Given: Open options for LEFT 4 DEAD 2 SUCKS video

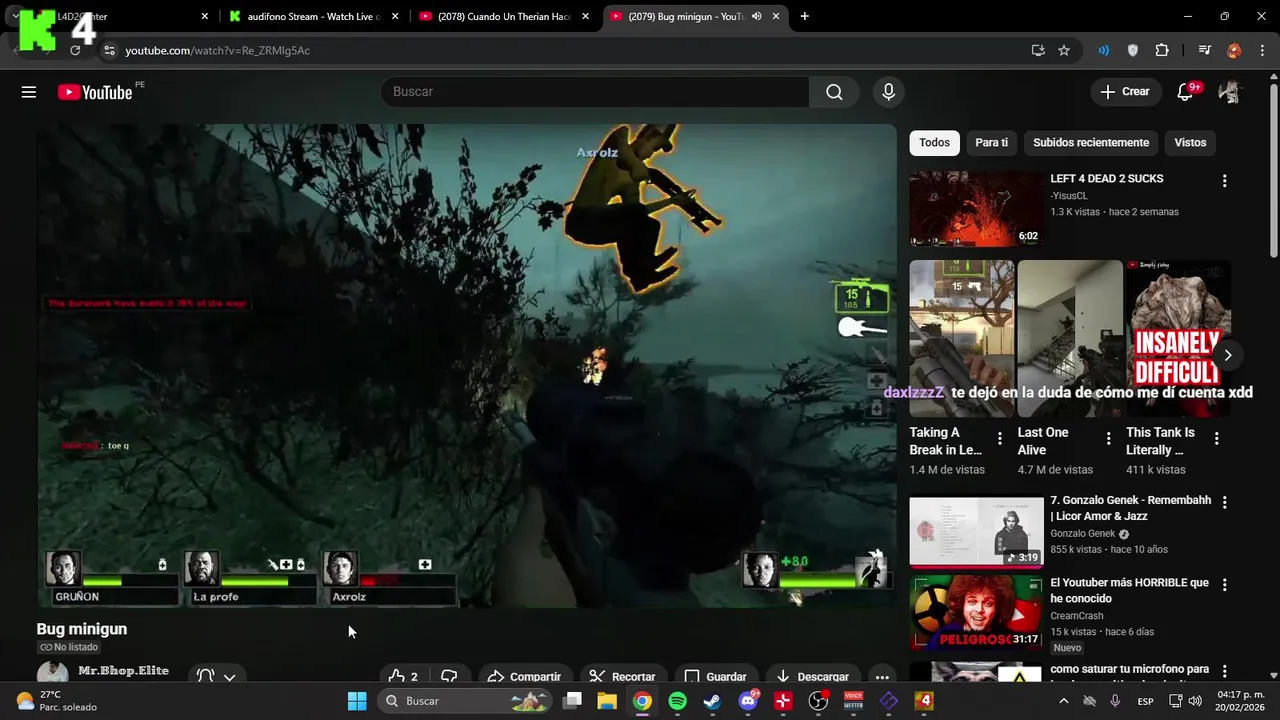Looking at the screenshot, I should tap(1224, 181).
